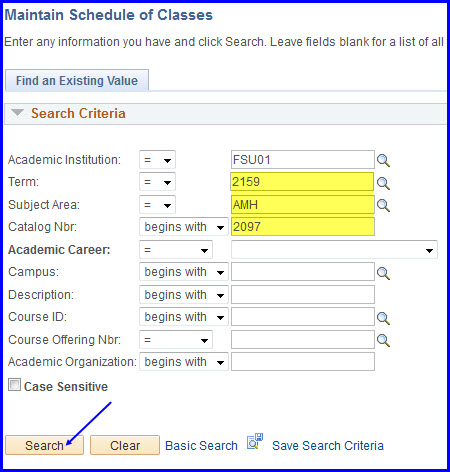
Task: Open Course ID operator dropdown
Action: (x=184, y=317)
